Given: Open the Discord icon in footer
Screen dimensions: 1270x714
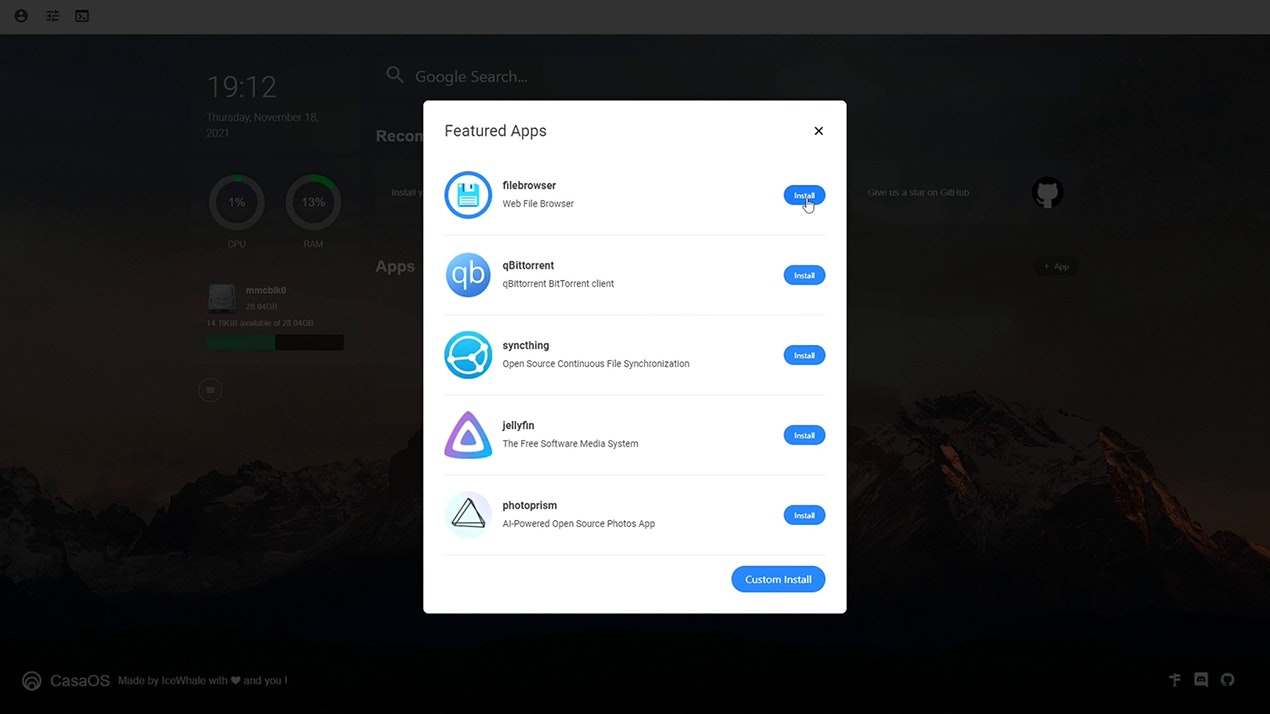Looking at the screenshot, I should [x=1201, y=680].
